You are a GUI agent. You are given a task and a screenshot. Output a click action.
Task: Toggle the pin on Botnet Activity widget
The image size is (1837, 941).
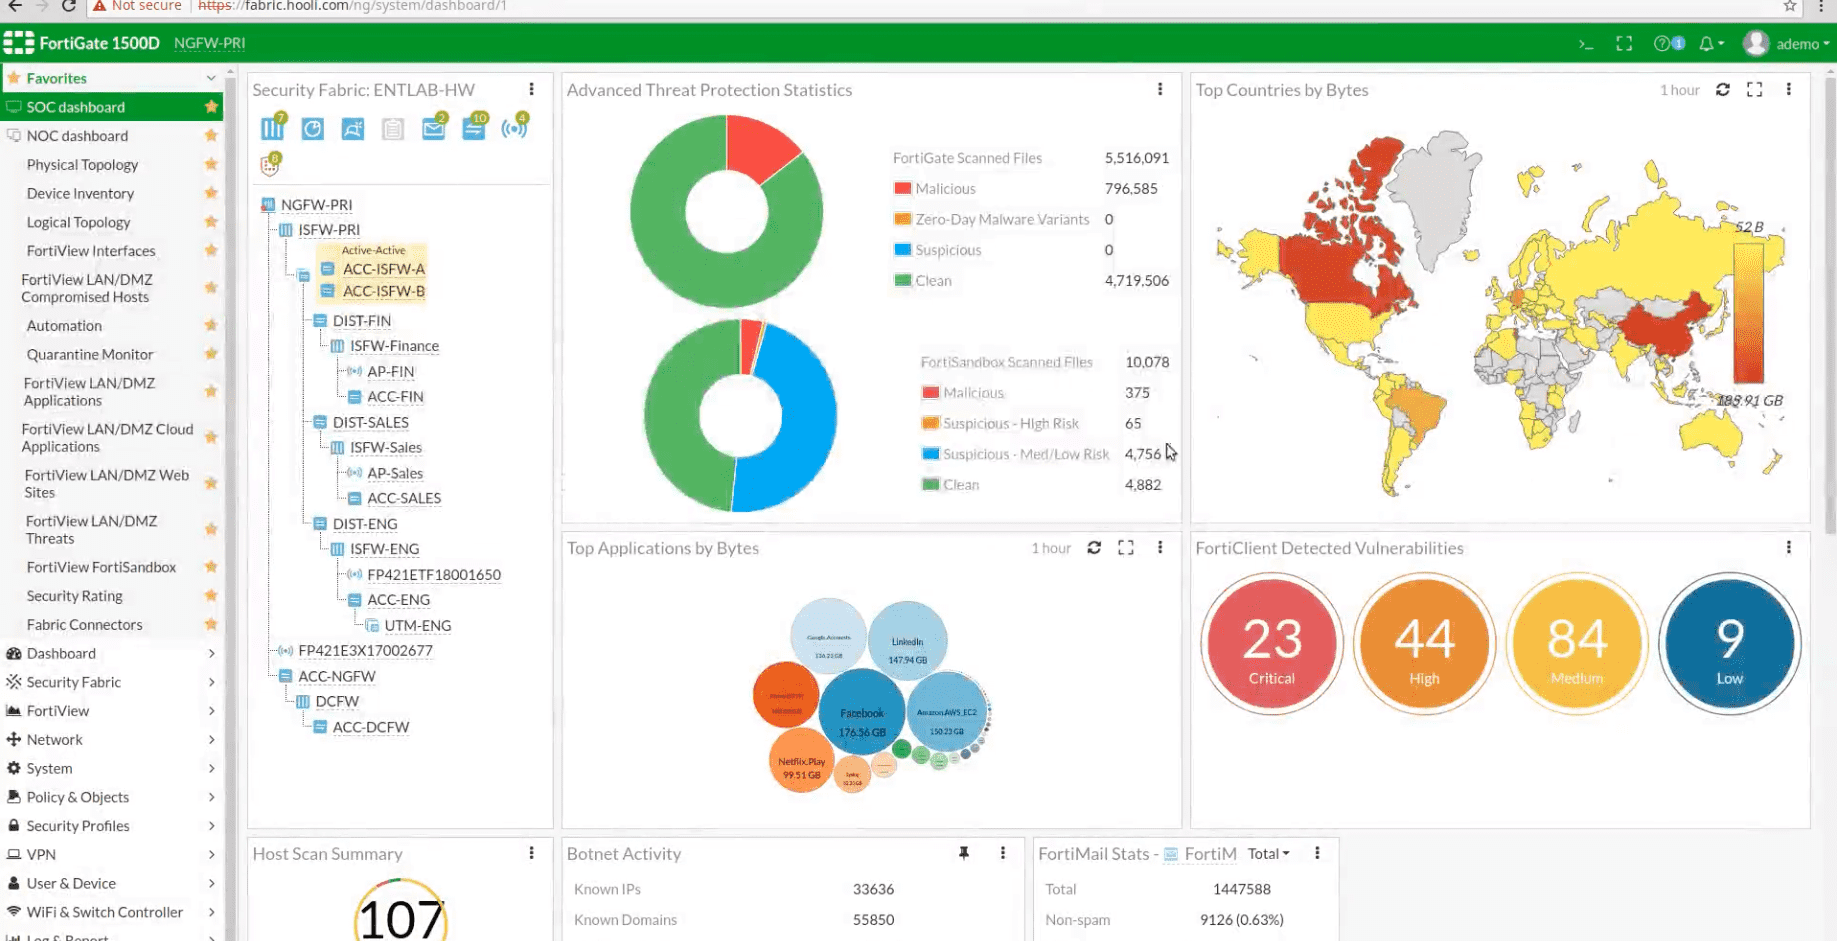click(964, 854)
